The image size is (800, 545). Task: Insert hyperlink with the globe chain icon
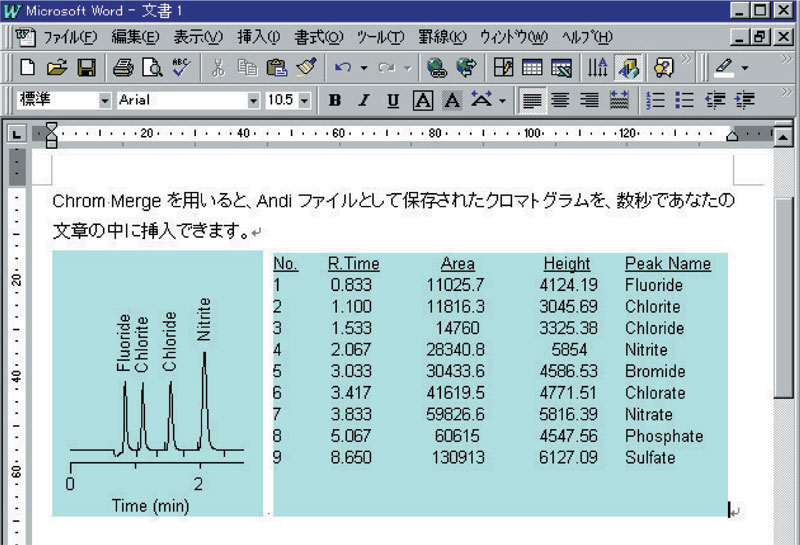437,67
